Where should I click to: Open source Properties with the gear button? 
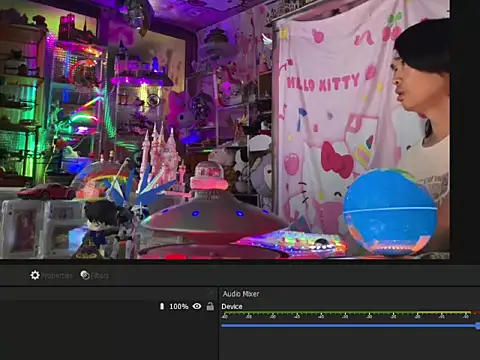pos(51,275)
